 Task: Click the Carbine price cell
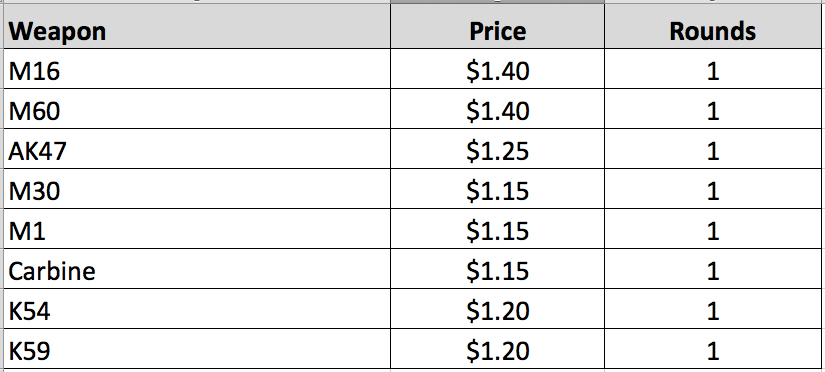point(497,269)
